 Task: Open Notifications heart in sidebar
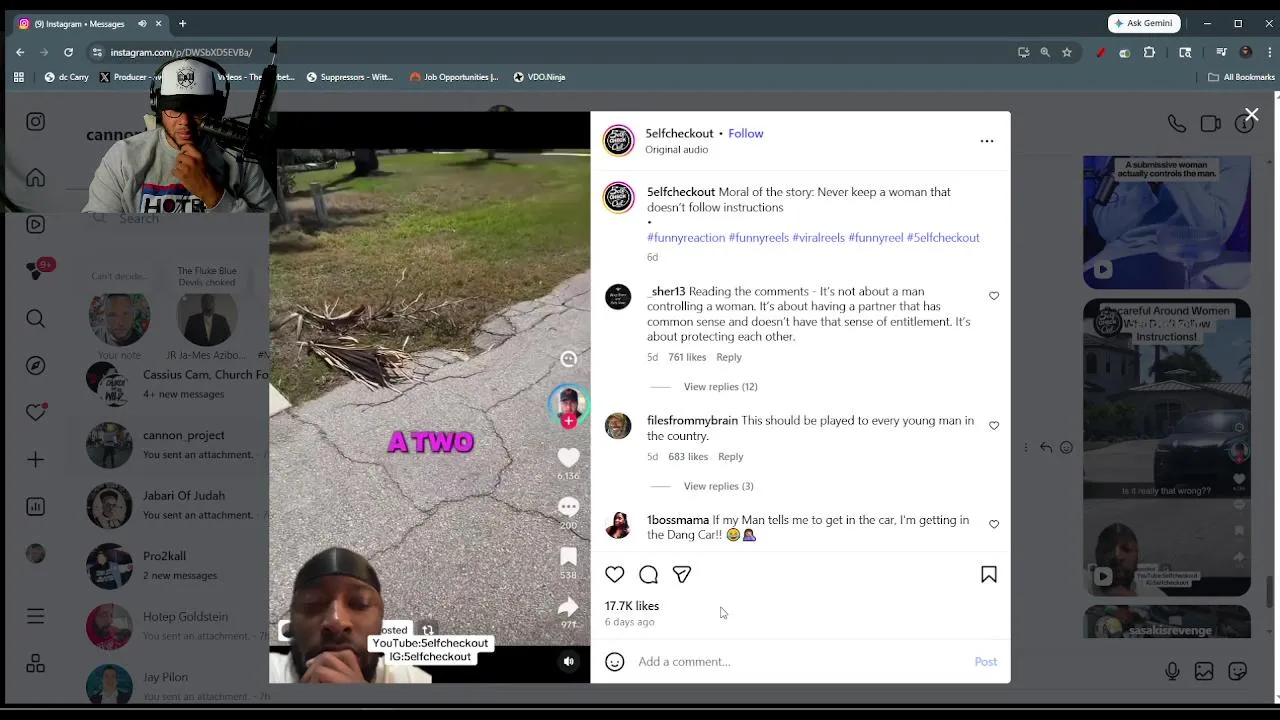click(x=36, y=412)
